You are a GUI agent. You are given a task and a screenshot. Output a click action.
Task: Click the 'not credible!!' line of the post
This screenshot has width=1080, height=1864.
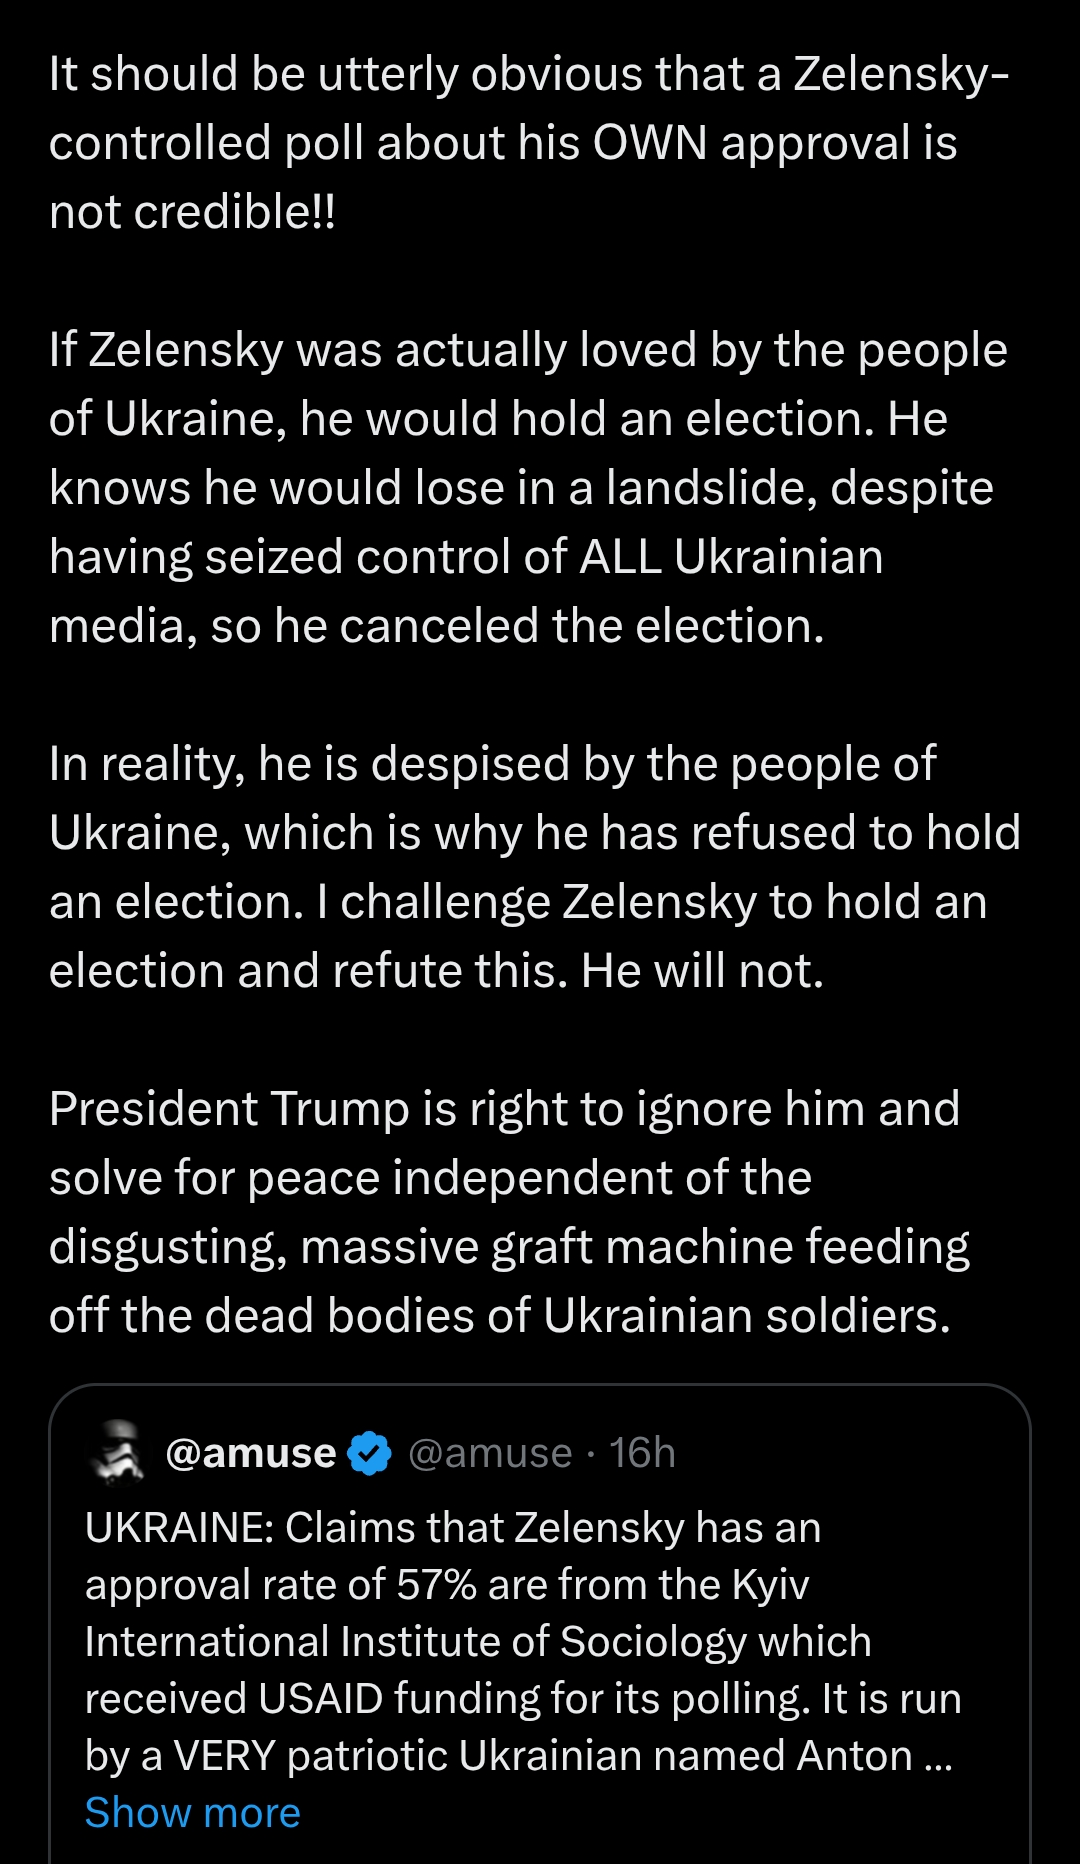[x=193, y=212]
